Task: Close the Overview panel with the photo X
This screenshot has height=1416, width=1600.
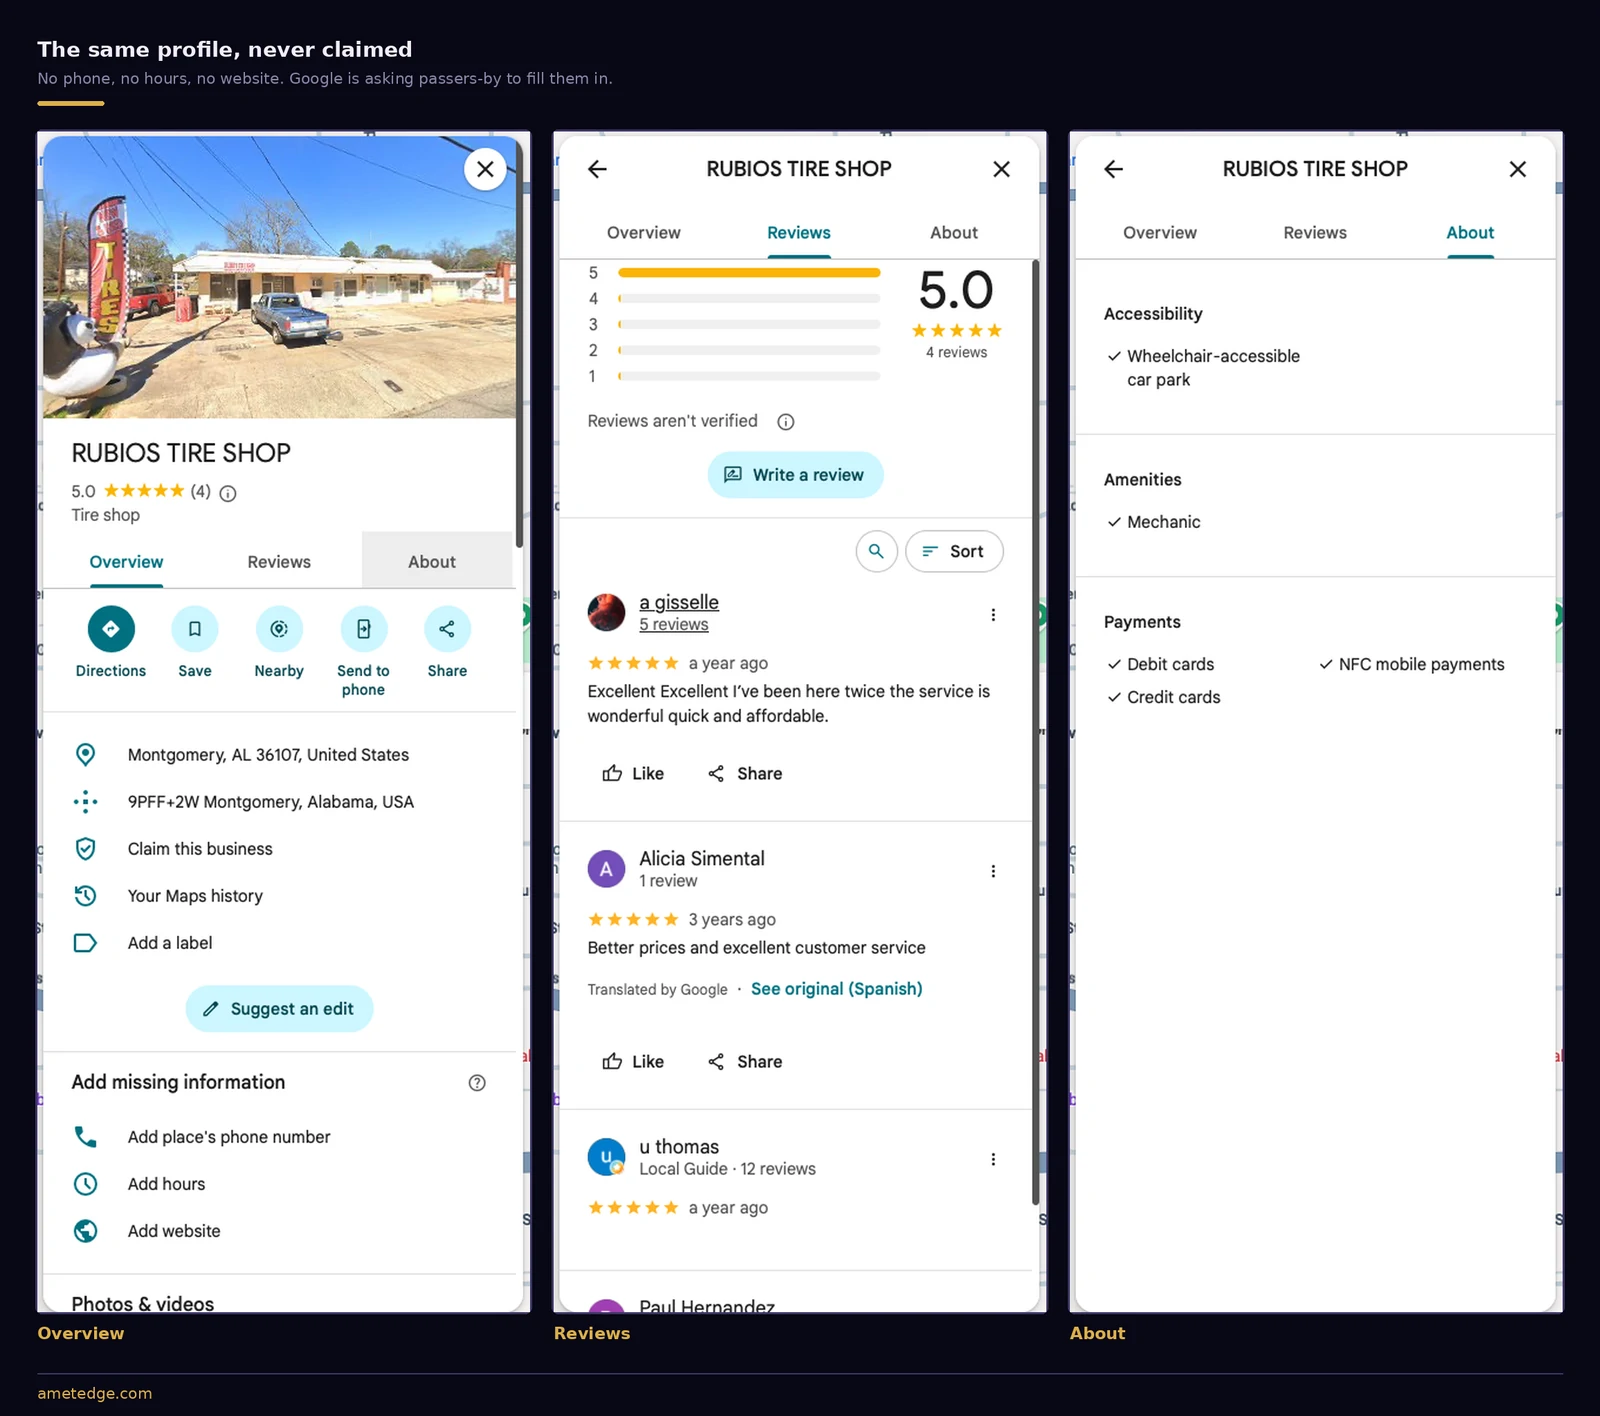Action: pyautogui.click(x=485, y=169)
